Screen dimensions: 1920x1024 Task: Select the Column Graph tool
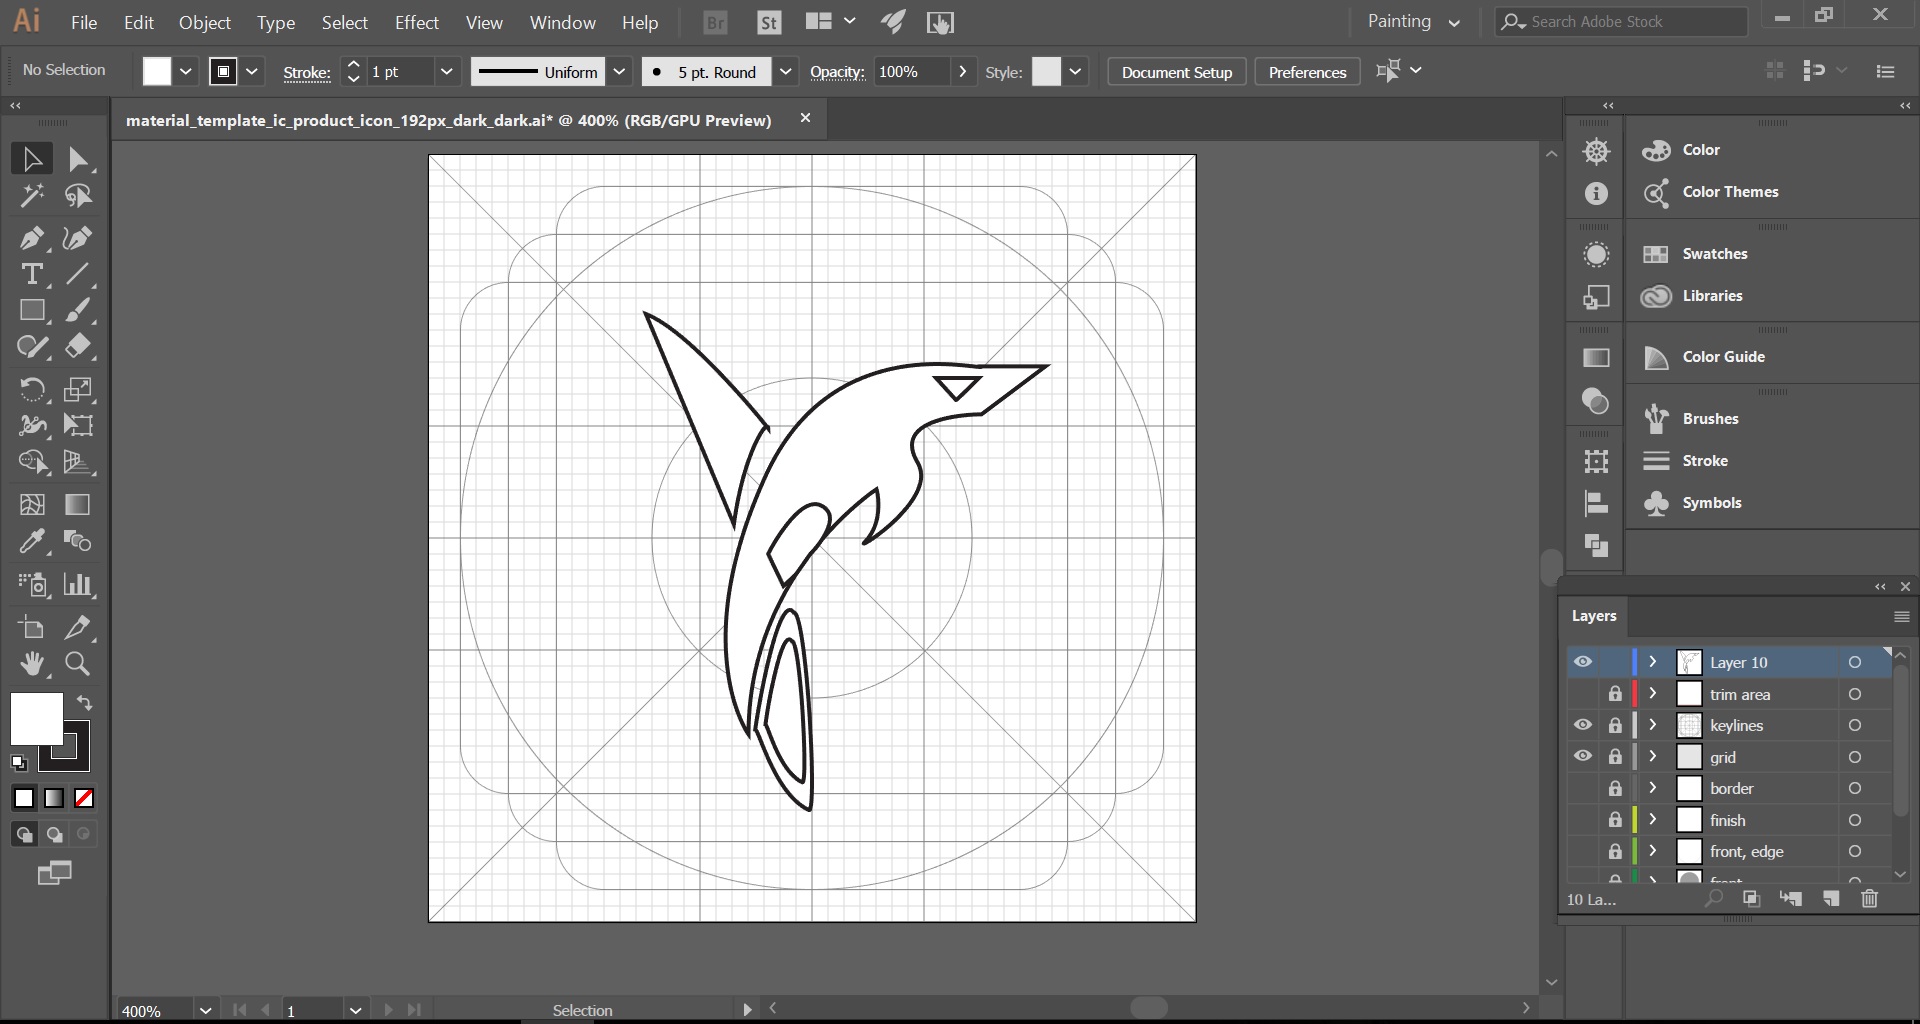click(78, 584)
